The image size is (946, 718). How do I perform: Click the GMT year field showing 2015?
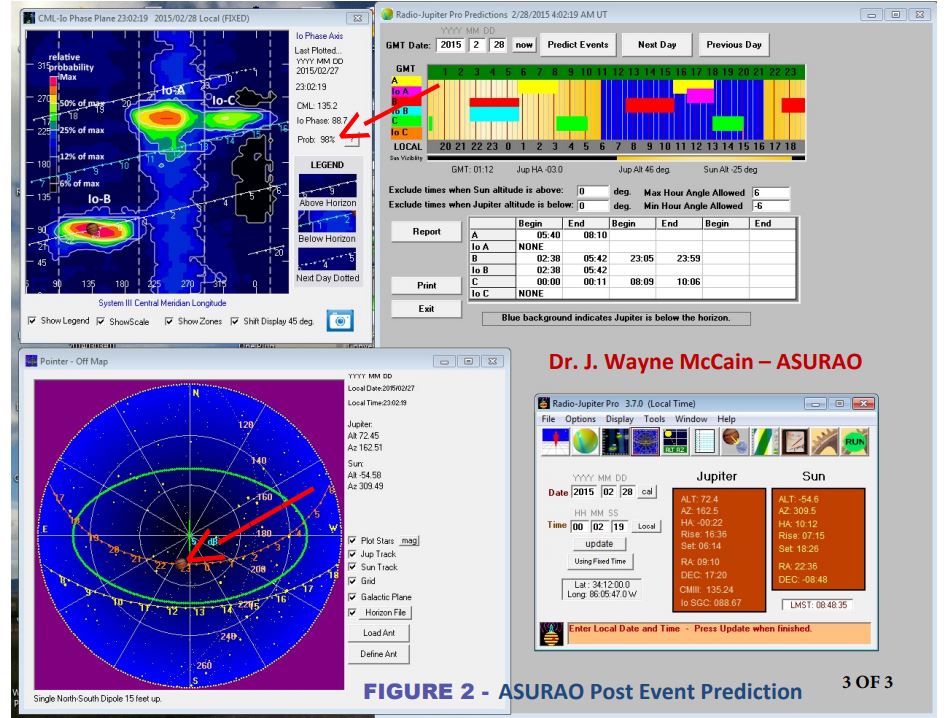(x=451, y=45)
